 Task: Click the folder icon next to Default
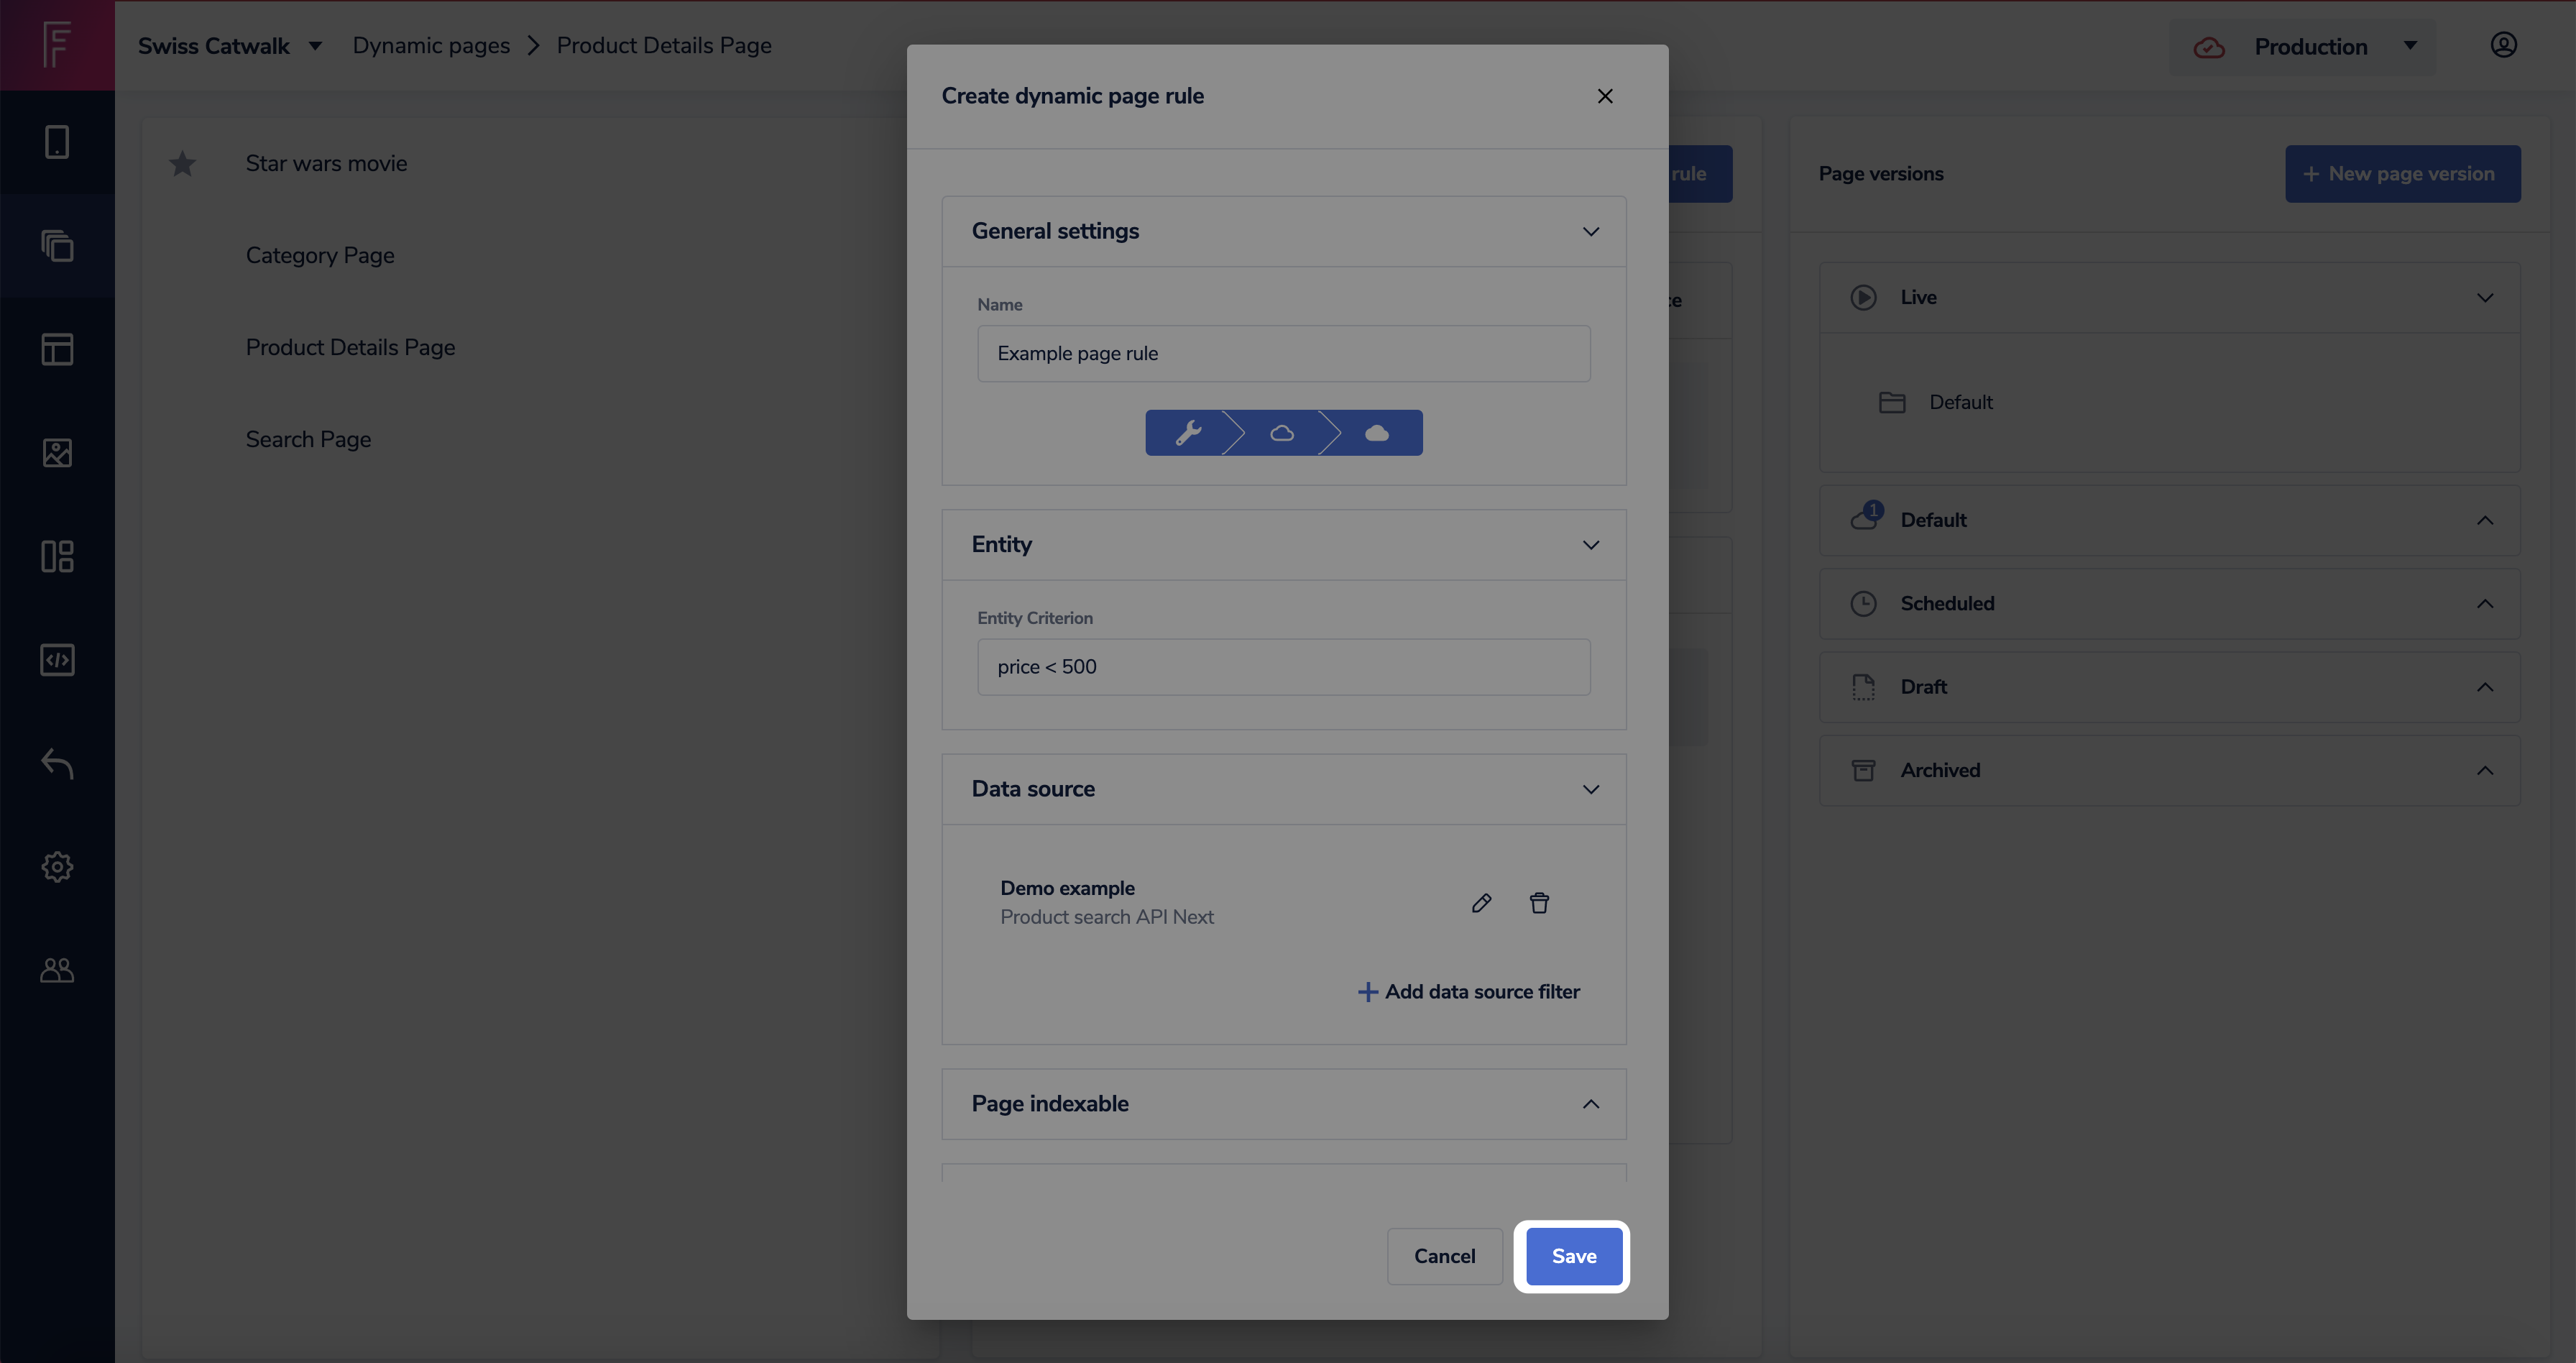(x=1892, y=402)
